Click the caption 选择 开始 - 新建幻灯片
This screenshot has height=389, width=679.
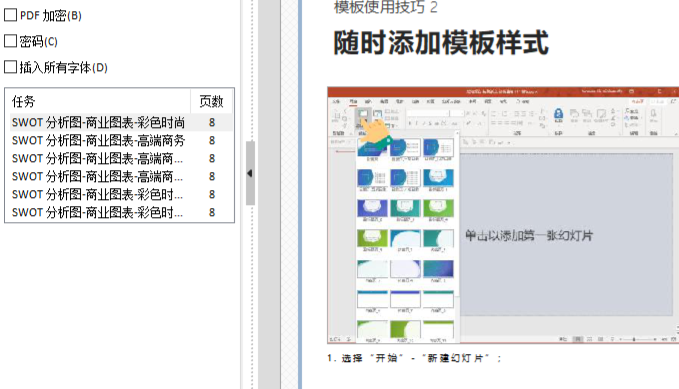pos(414,358)
